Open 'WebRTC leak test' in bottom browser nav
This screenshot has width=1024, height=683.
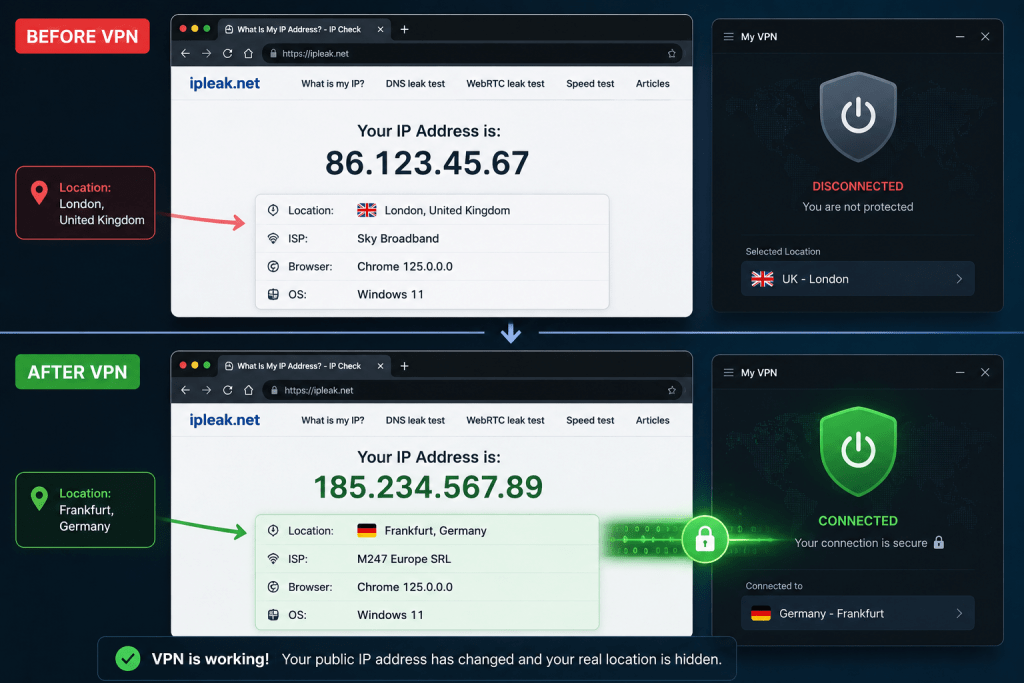coord(505,420)
